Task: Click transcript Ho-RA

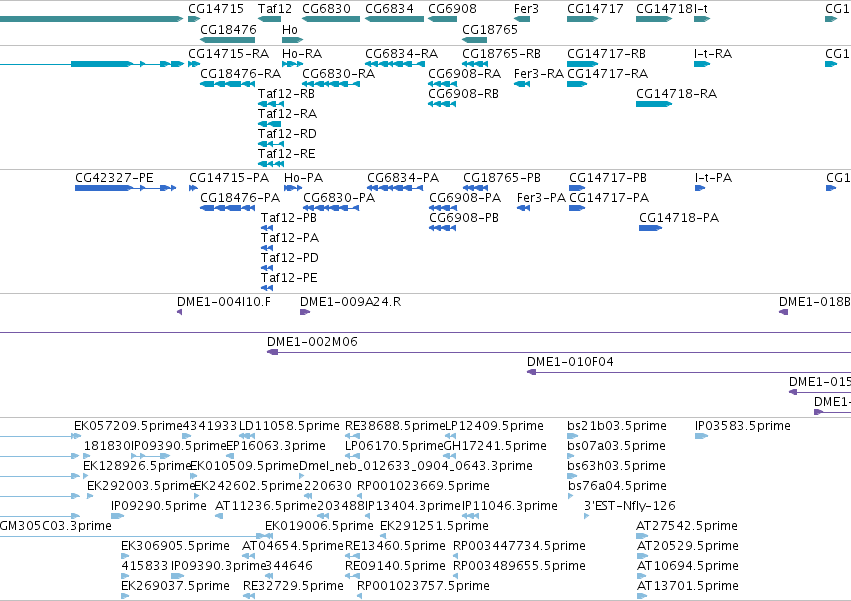Action: pyautogui.click(x=302, y=54)
